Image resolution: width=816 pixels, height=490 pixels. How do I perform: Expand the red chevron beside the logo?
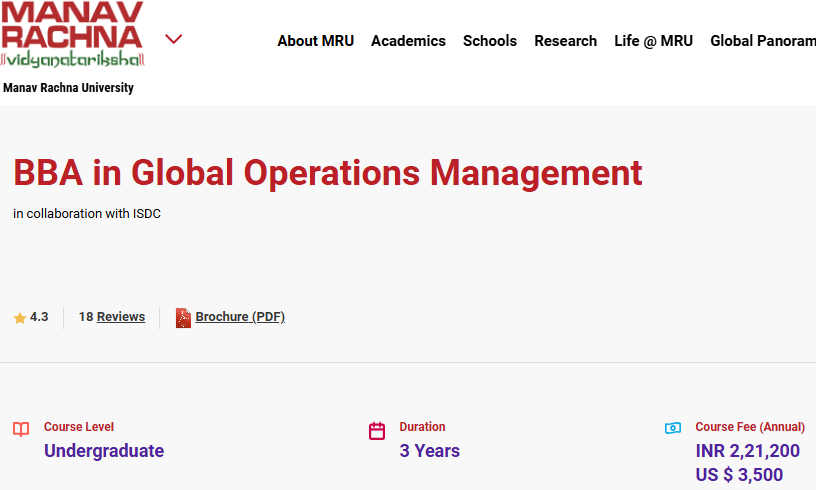pos(173,39)
